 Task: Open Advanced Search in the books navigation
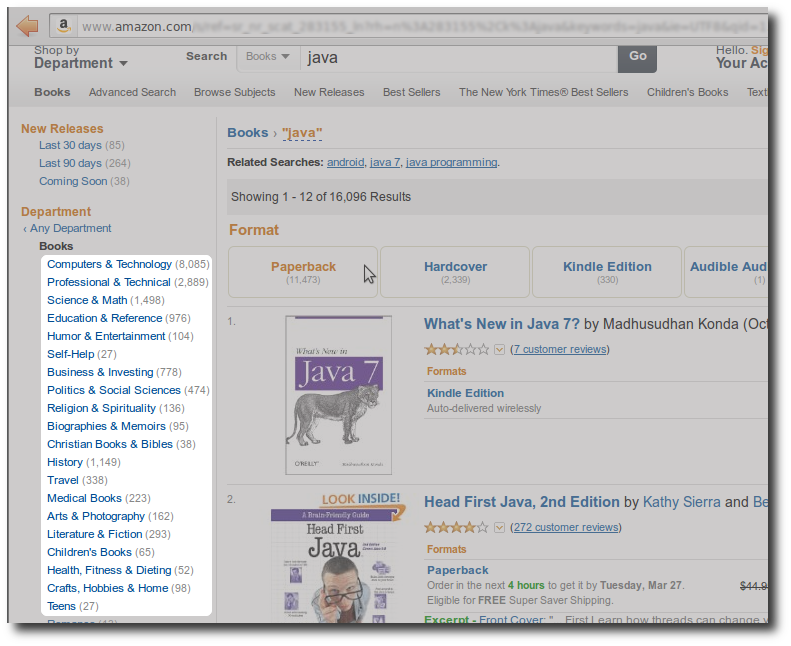coord(132,92)
